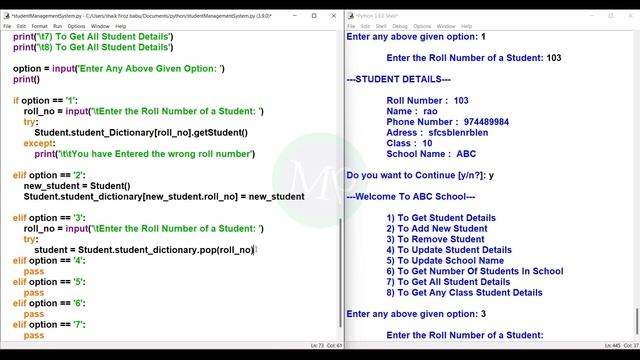Screen dimensions: 640x360
Task: Click the line elif option == '7':
Action: 49,324
